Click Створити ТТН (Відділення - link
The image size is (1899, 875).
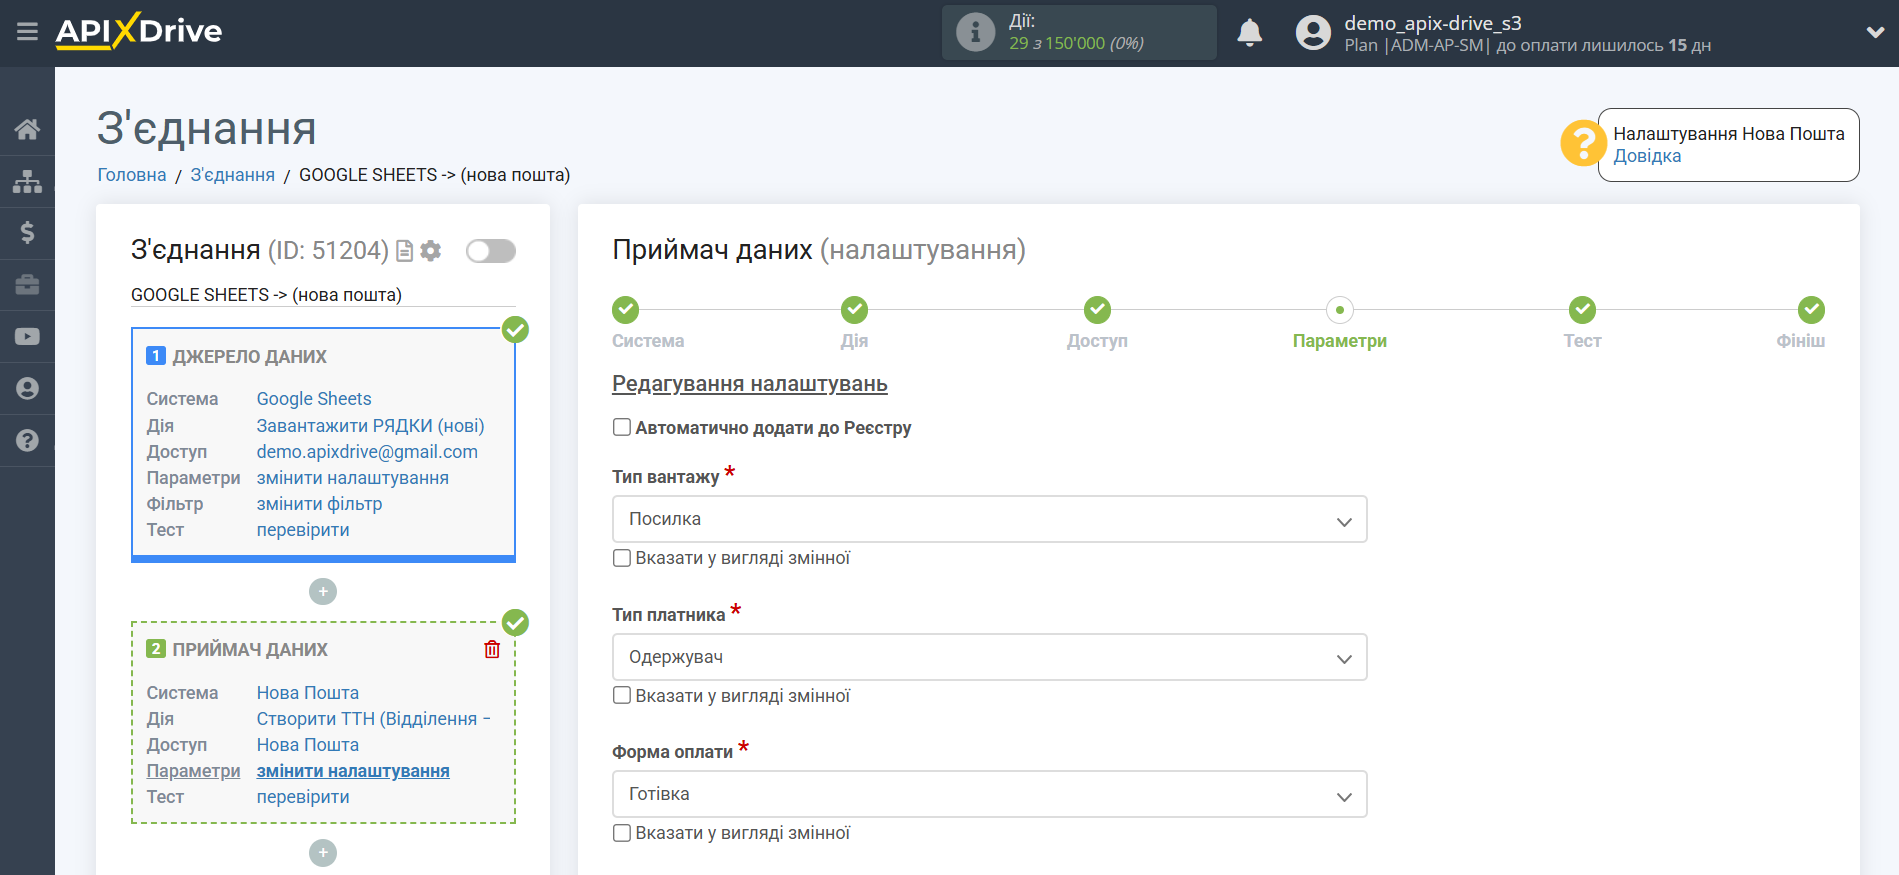373,719
